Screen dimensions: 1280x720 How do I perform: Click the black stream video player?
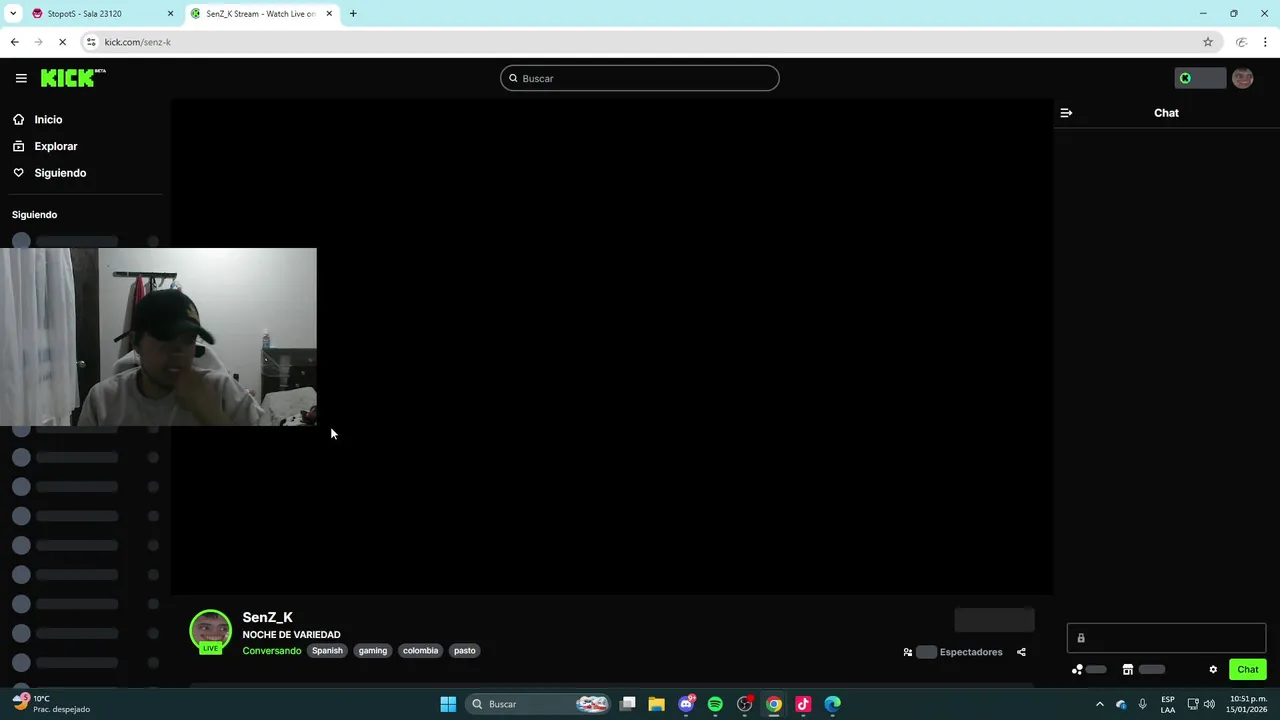612,346
